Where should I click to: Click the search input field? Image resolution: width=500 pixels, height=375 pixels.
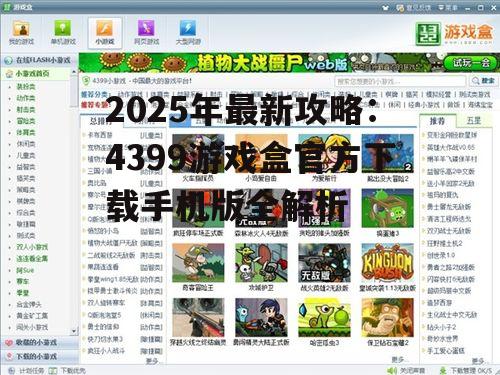tap(400, 81)
